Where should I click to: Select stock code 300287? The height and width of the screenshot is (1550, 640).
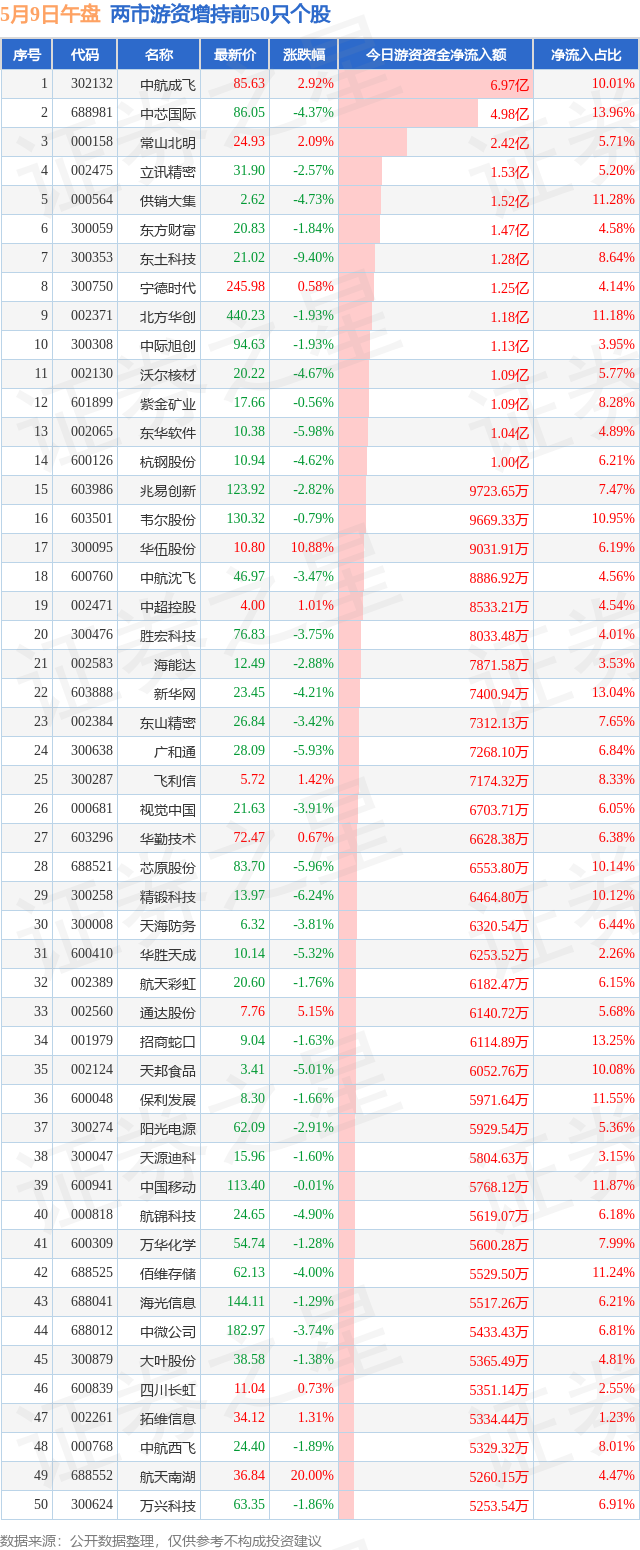tap(92, 780)
